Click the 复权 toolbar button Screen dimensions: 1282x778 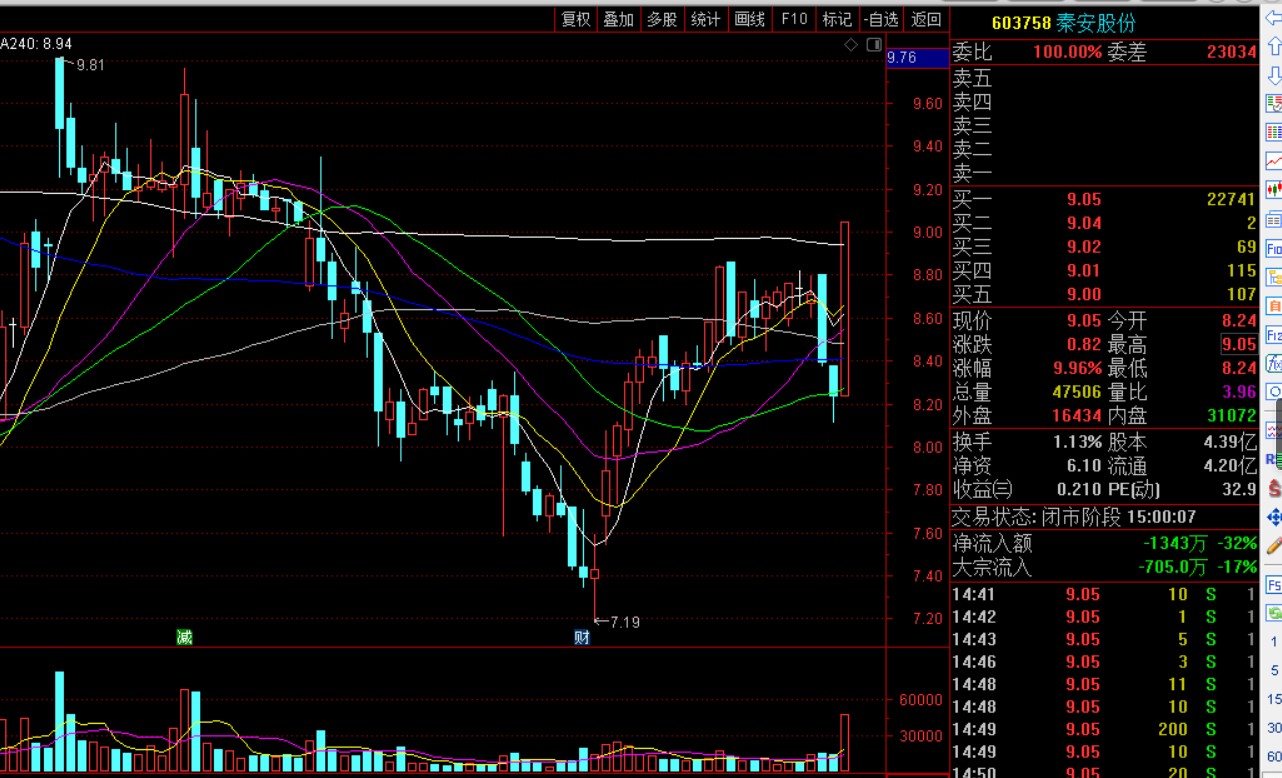[x=576, y=19]
